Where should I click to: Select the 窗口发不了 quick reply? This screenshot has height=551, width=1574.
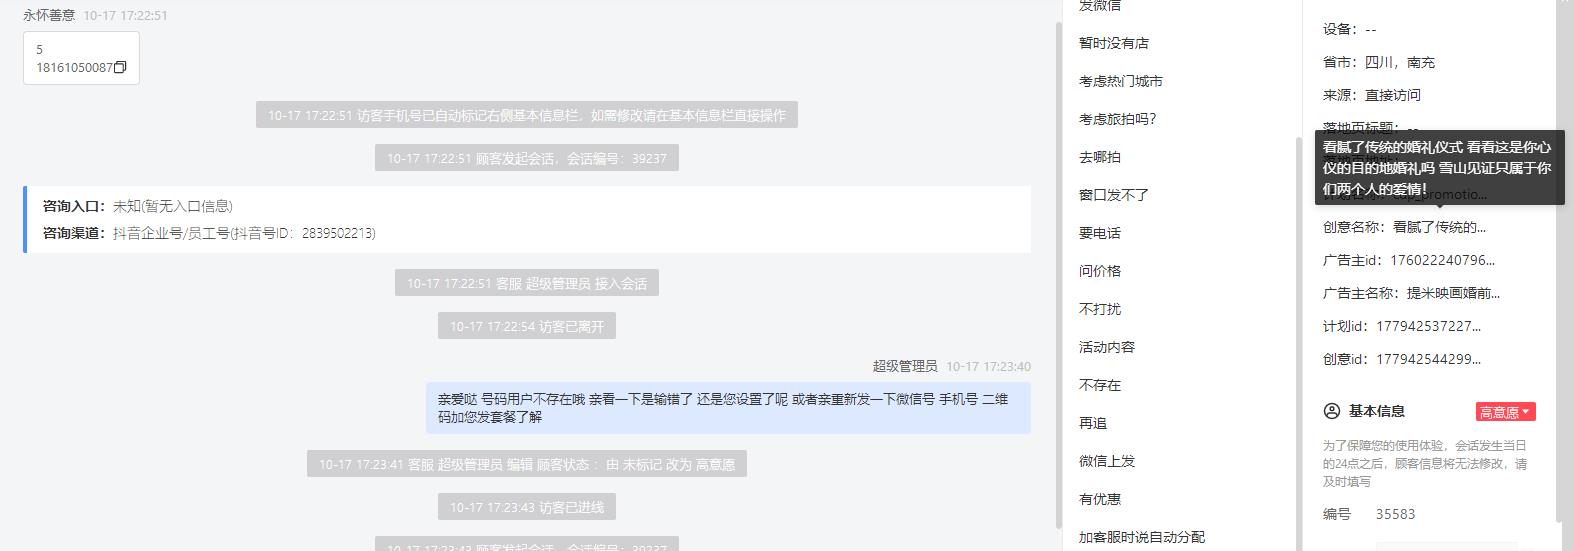pos(1113,195)
